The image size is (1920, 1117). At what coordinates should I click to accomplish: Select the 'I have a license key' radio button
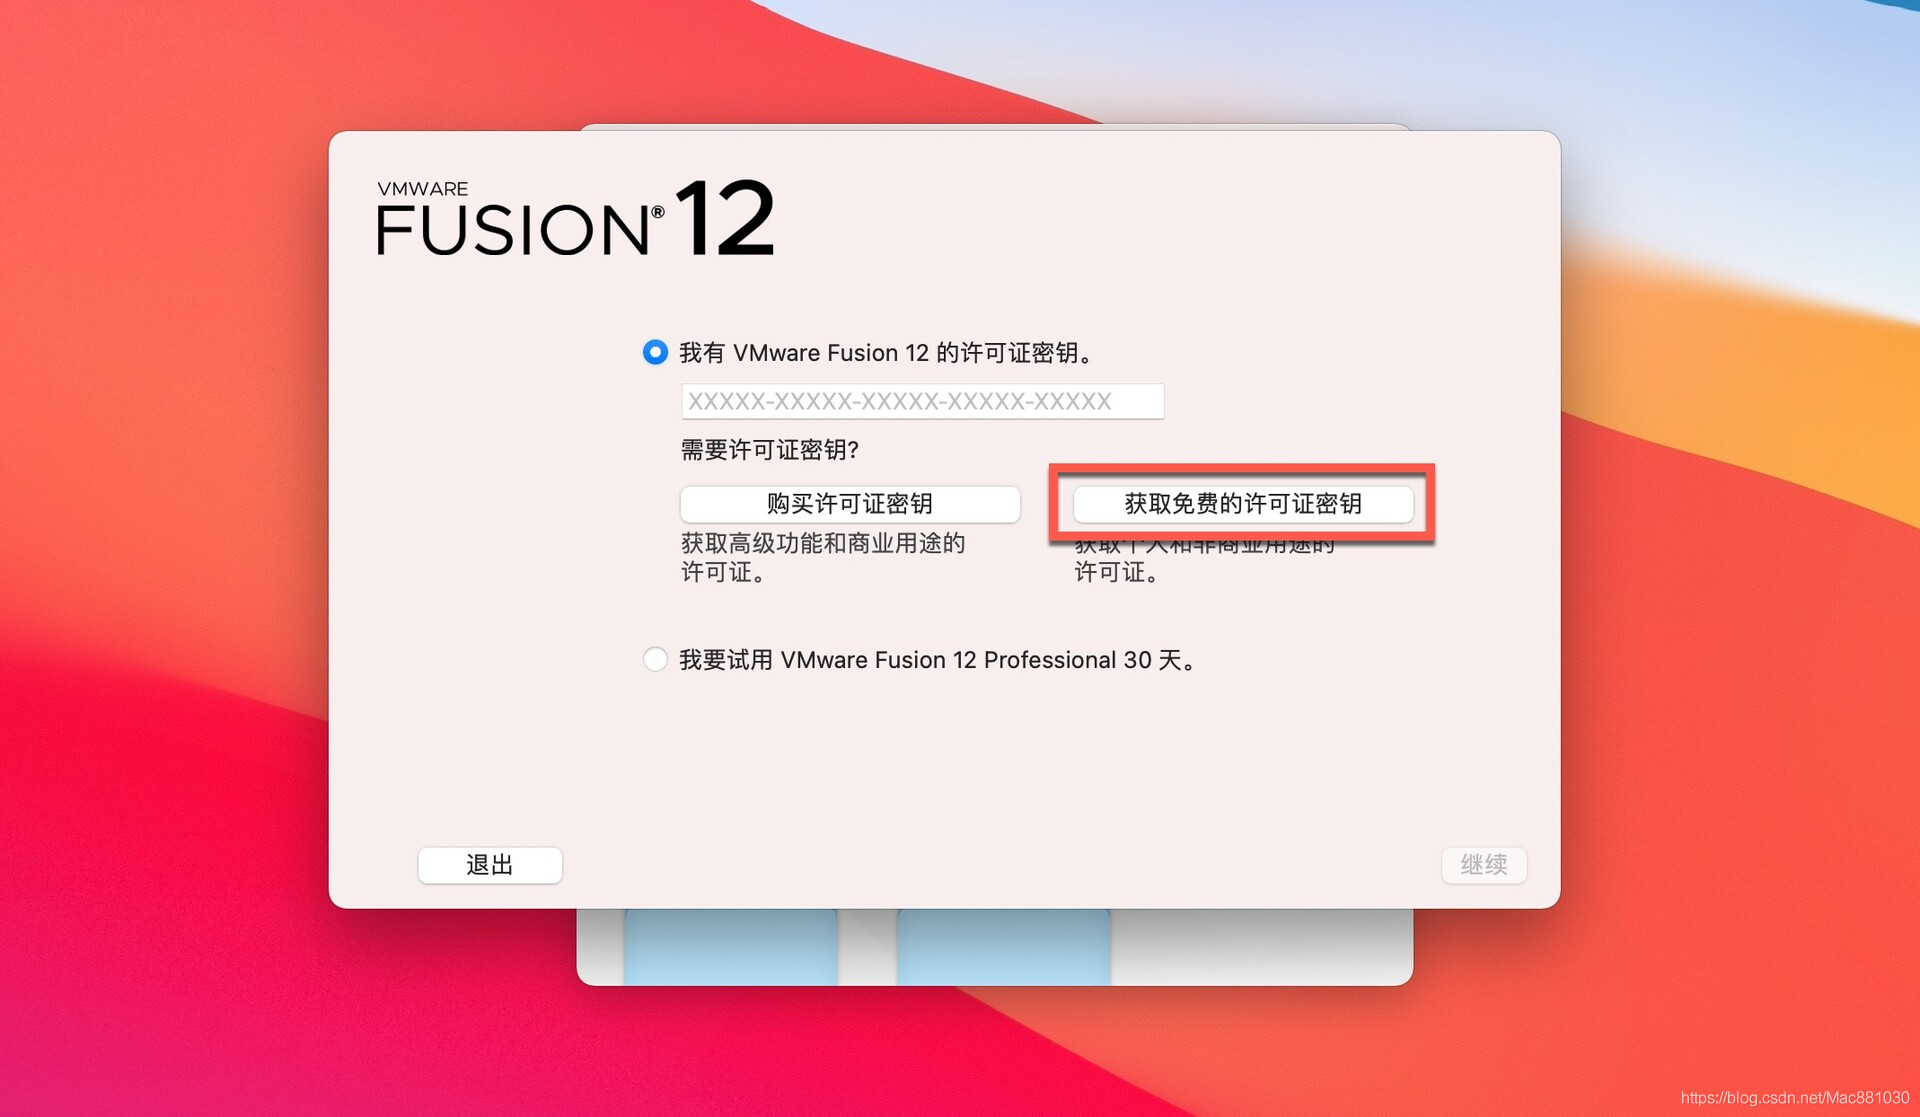655,352
